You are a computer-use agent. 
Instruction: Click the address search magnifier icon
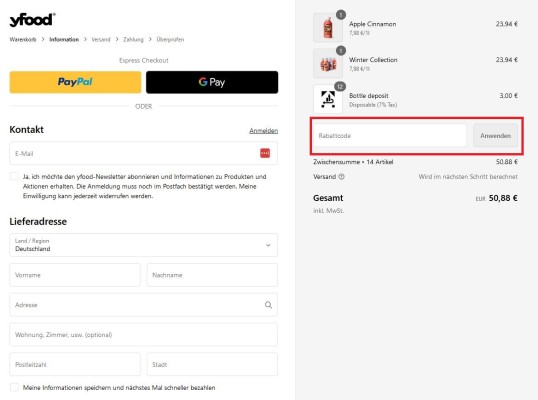[x=268, y=305]
